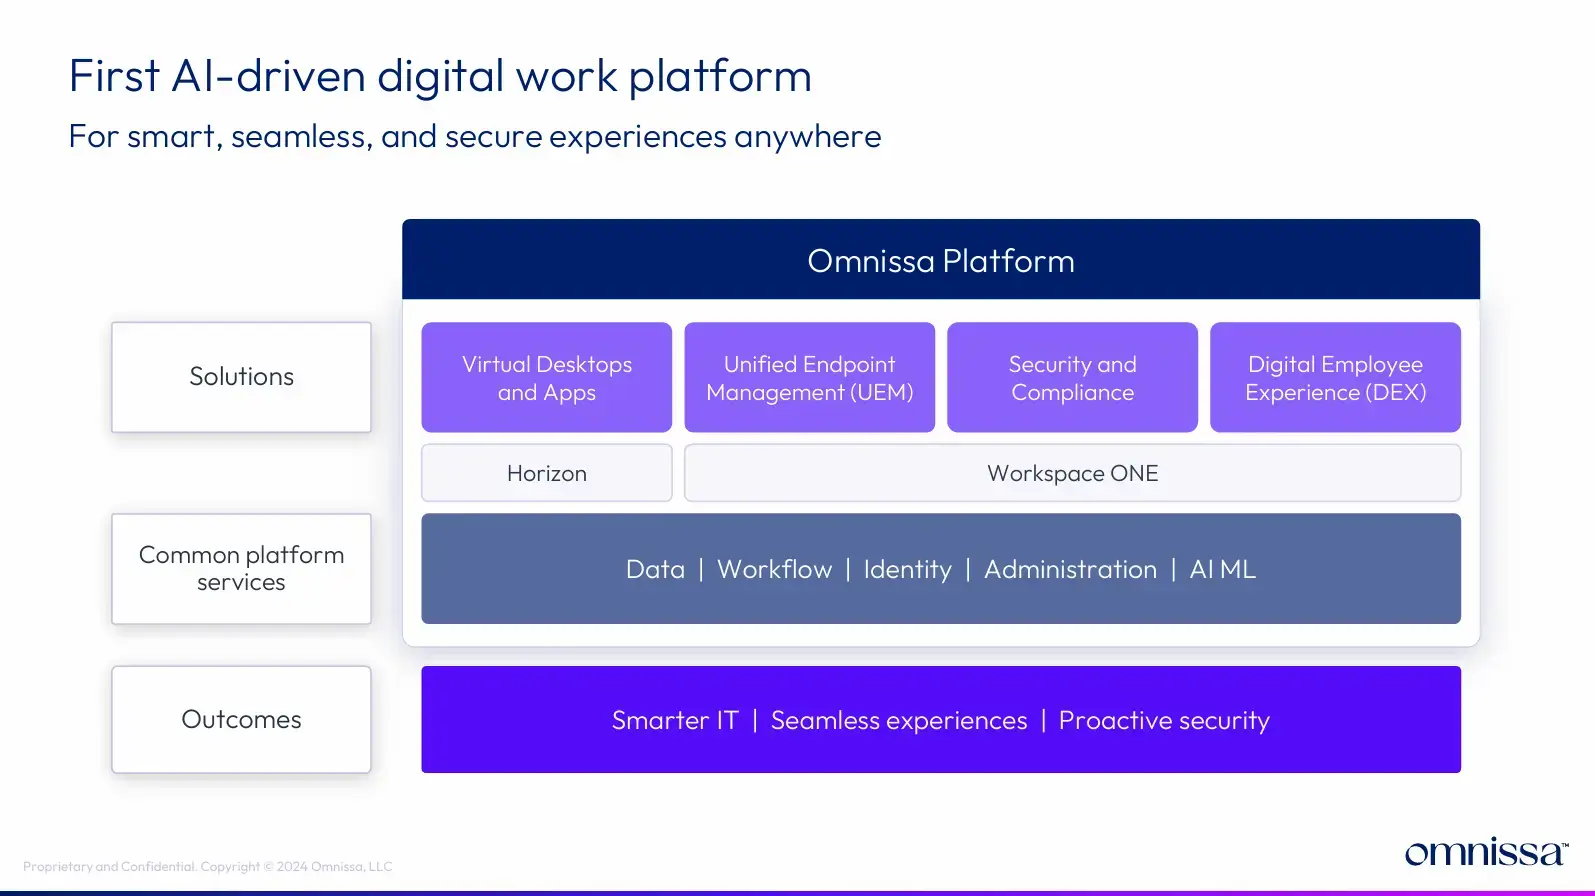Open the Virtual Desktops and Apps tile

tap(546, 378)
